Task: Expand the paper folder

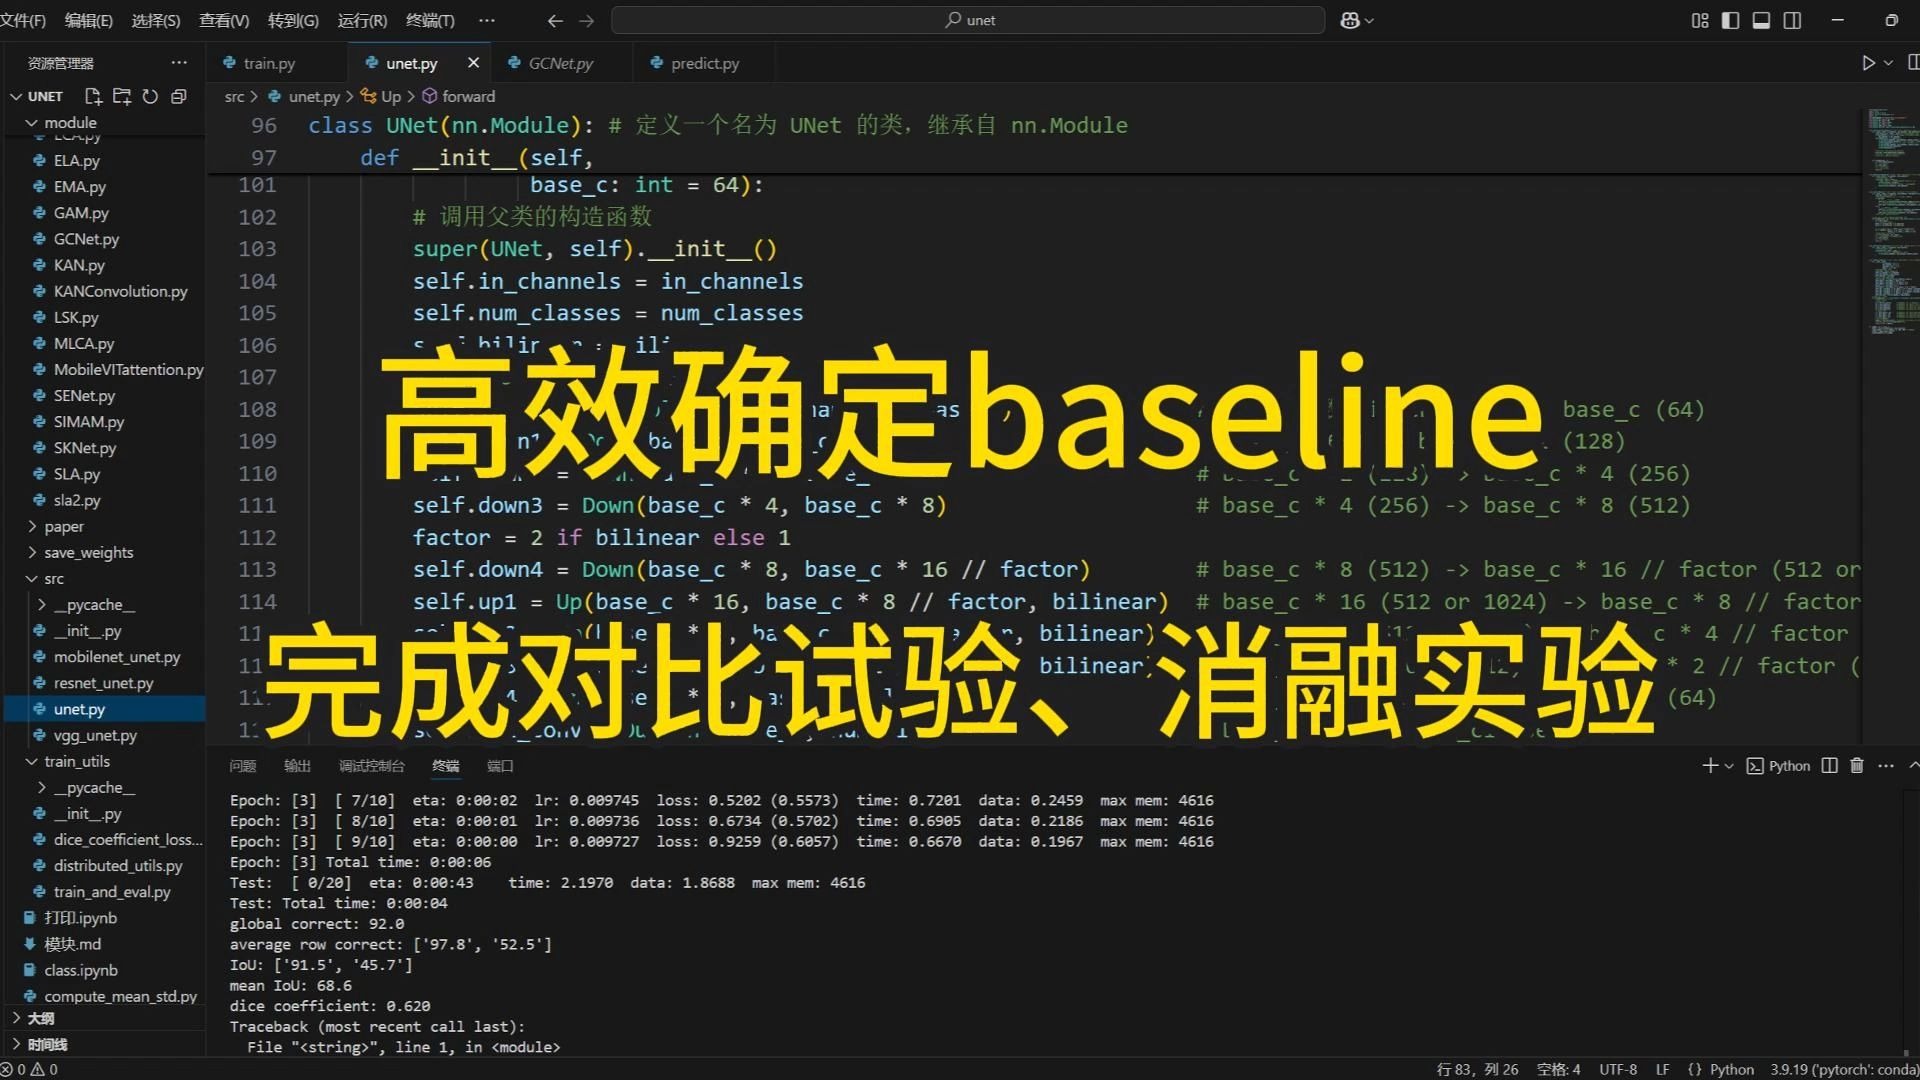Action: (64, 526)
